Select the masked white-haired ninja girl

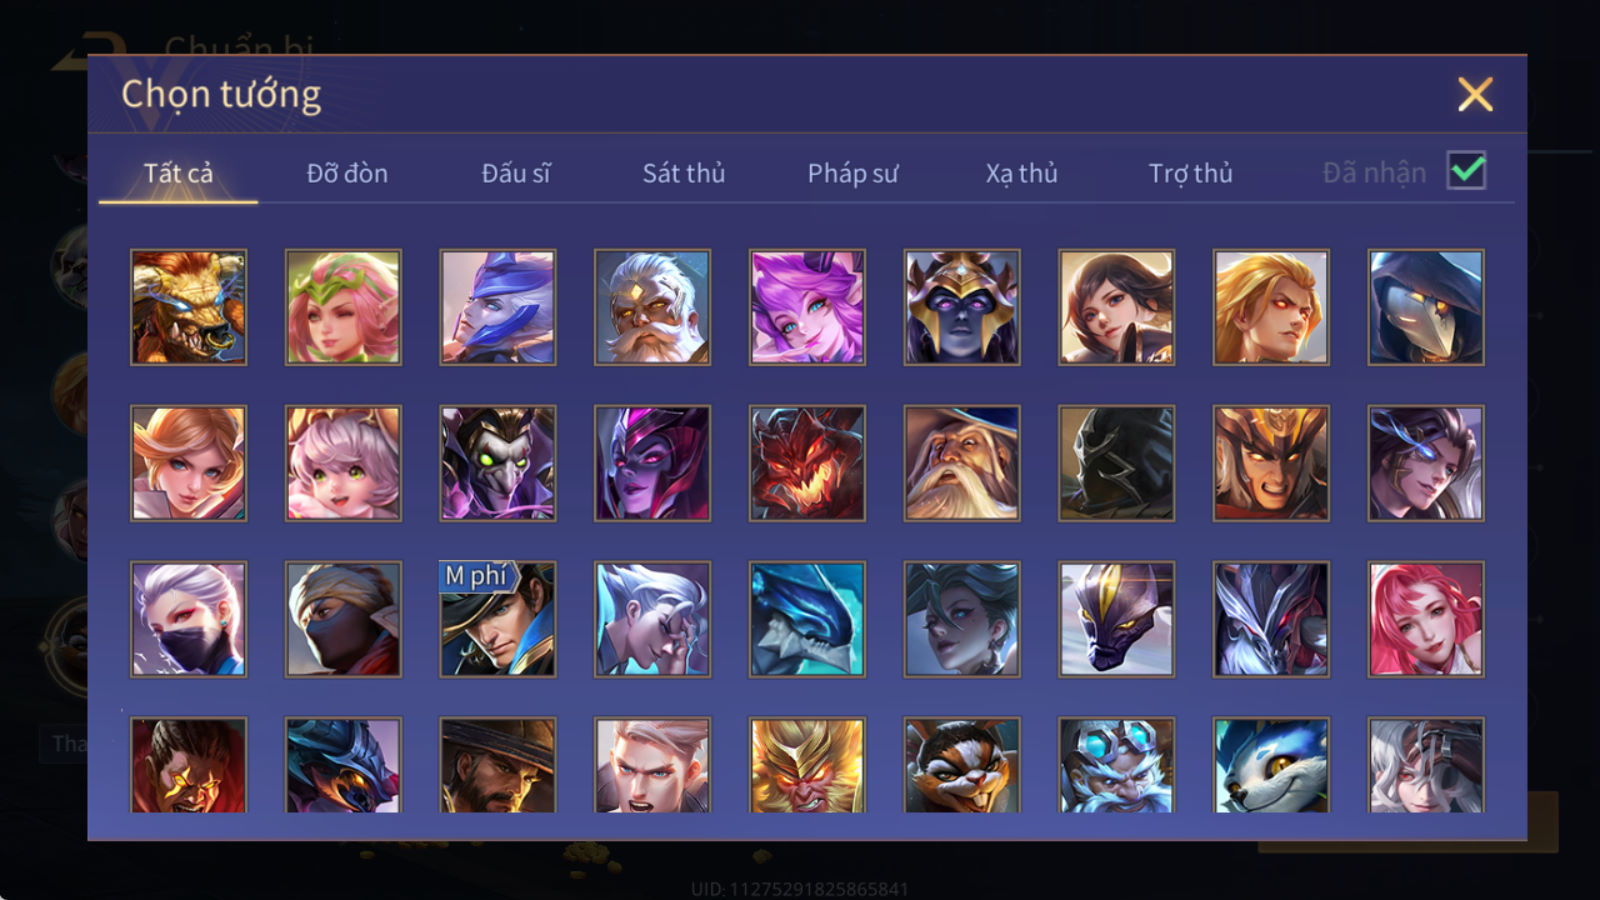(188, 619)
